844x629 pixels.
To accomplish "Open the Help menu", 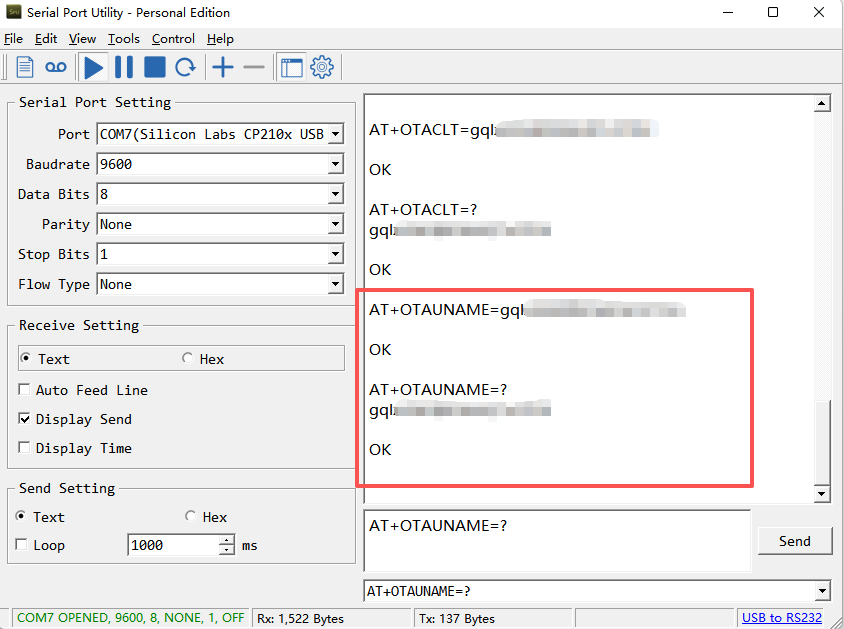I will [x=220, y=39].
